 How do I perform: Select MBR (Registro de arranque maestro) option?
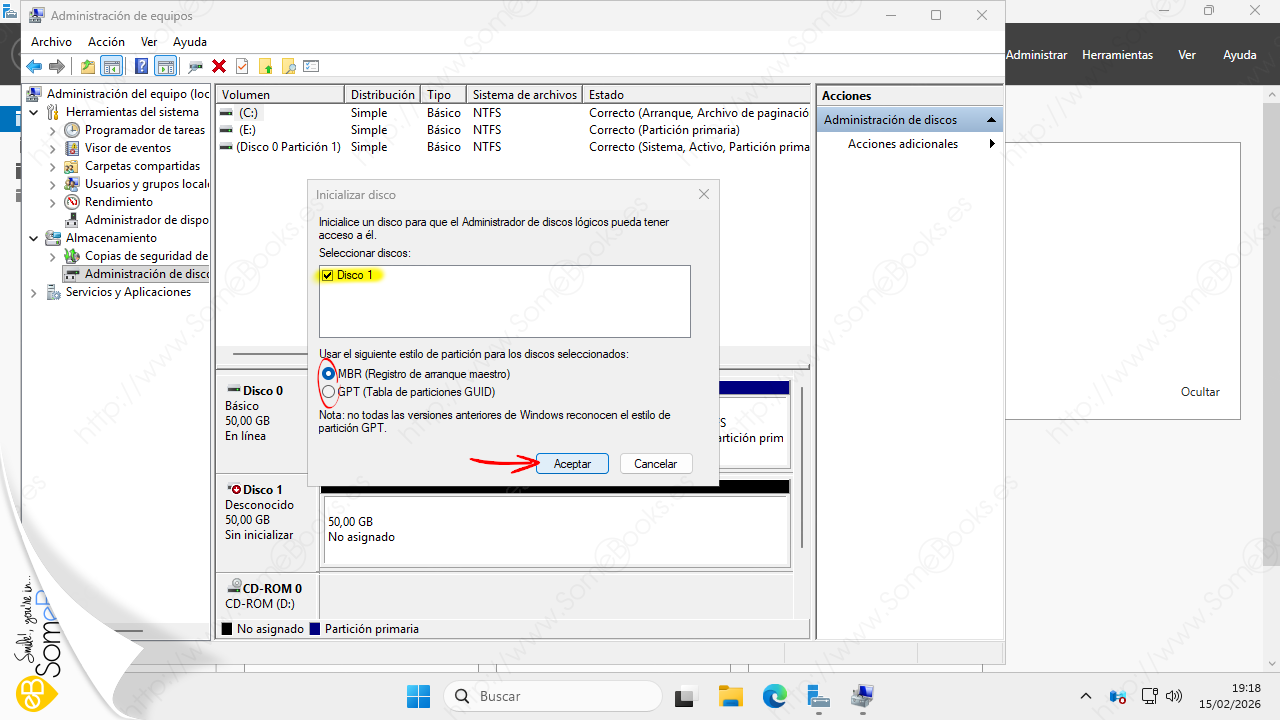point(328,374)
